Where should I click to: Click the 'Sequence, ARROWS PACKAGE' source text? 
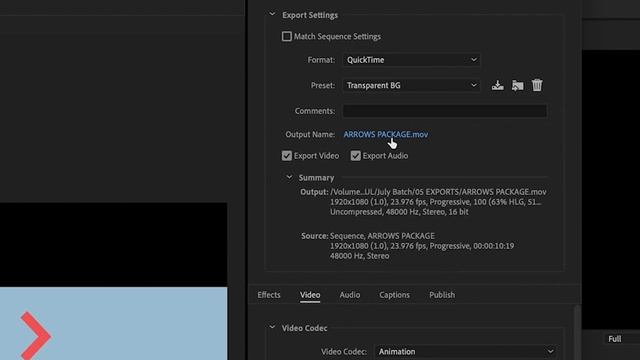[x=382, y=236]
